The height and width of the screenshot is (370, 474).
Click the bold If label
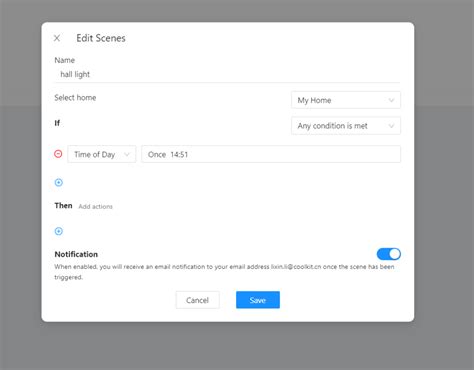57,123
